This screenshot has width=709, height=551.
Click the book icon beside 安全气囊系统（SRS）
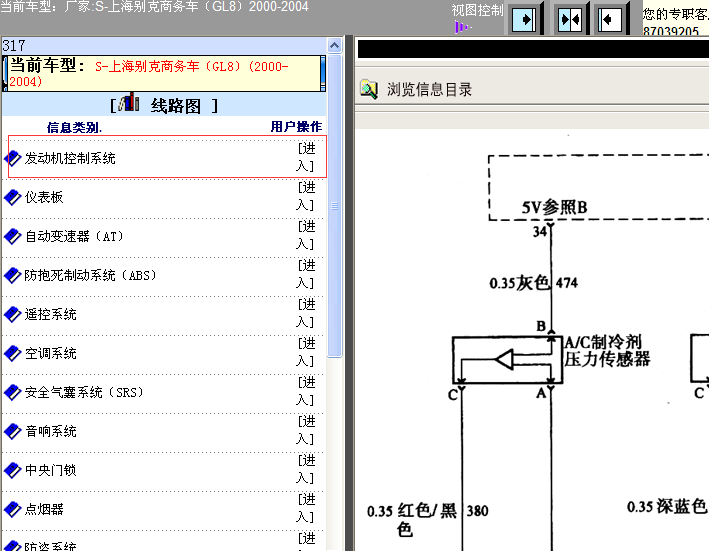(x=13, y=392)
